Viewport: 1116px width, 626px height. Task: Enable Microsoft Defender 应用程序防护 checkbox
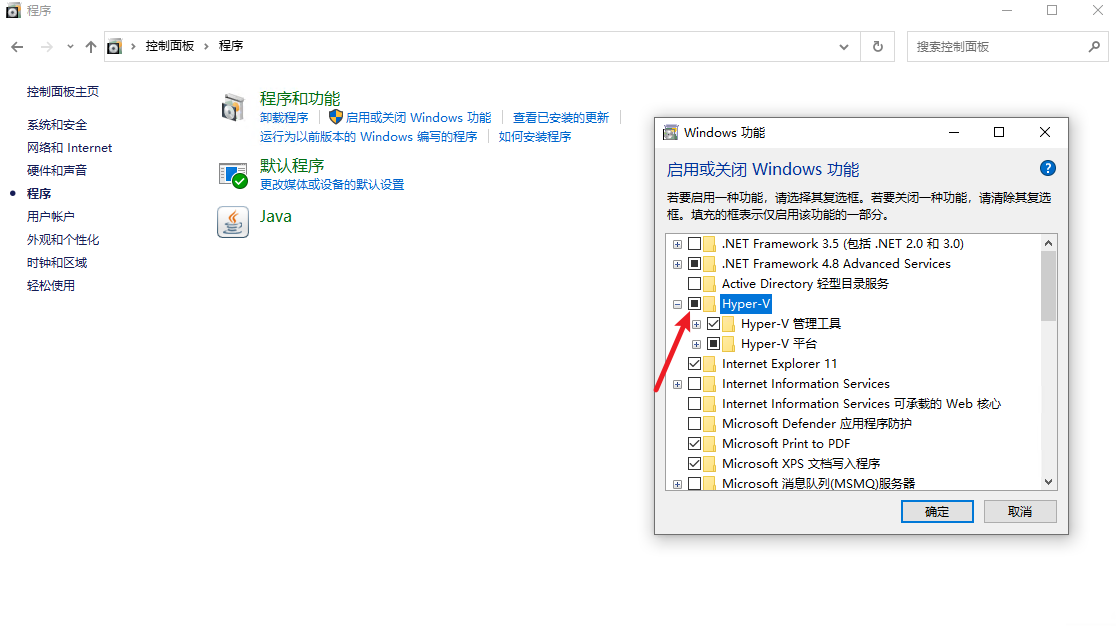pyautogui.click(x=694, y=424)
